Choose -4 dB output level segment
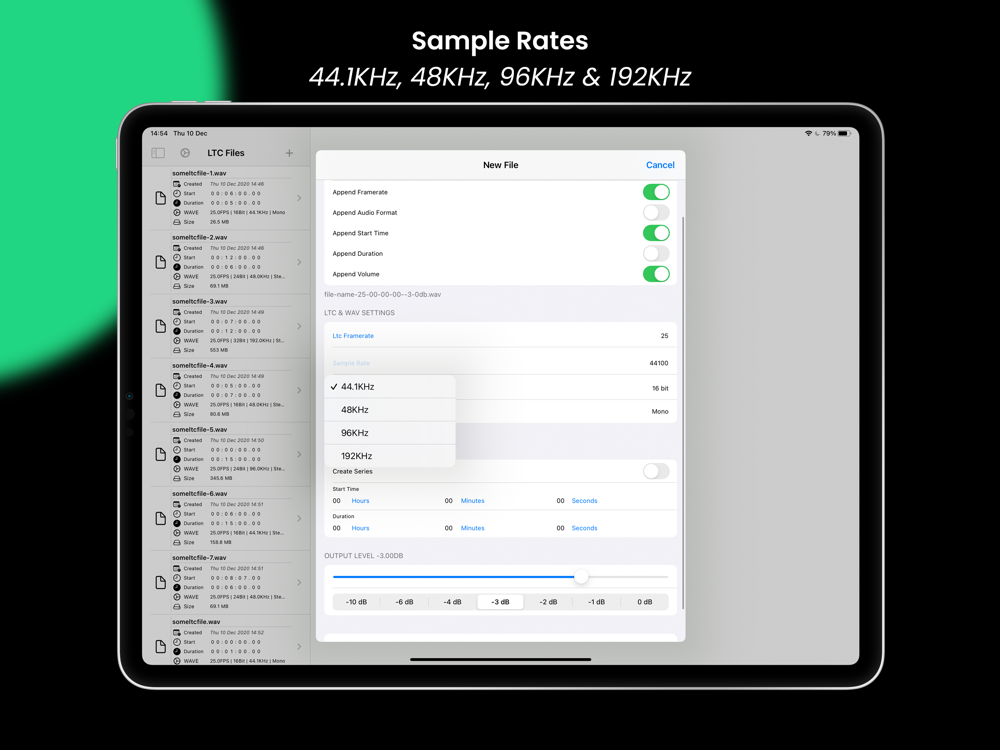 point(453,602)
